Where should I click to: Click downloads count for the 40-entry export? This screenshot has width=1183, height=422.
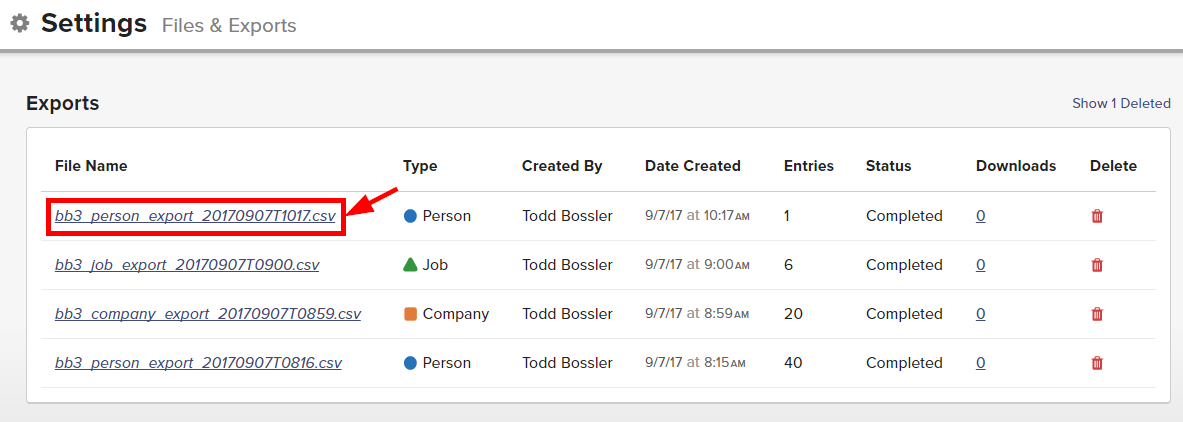(980, 363)
